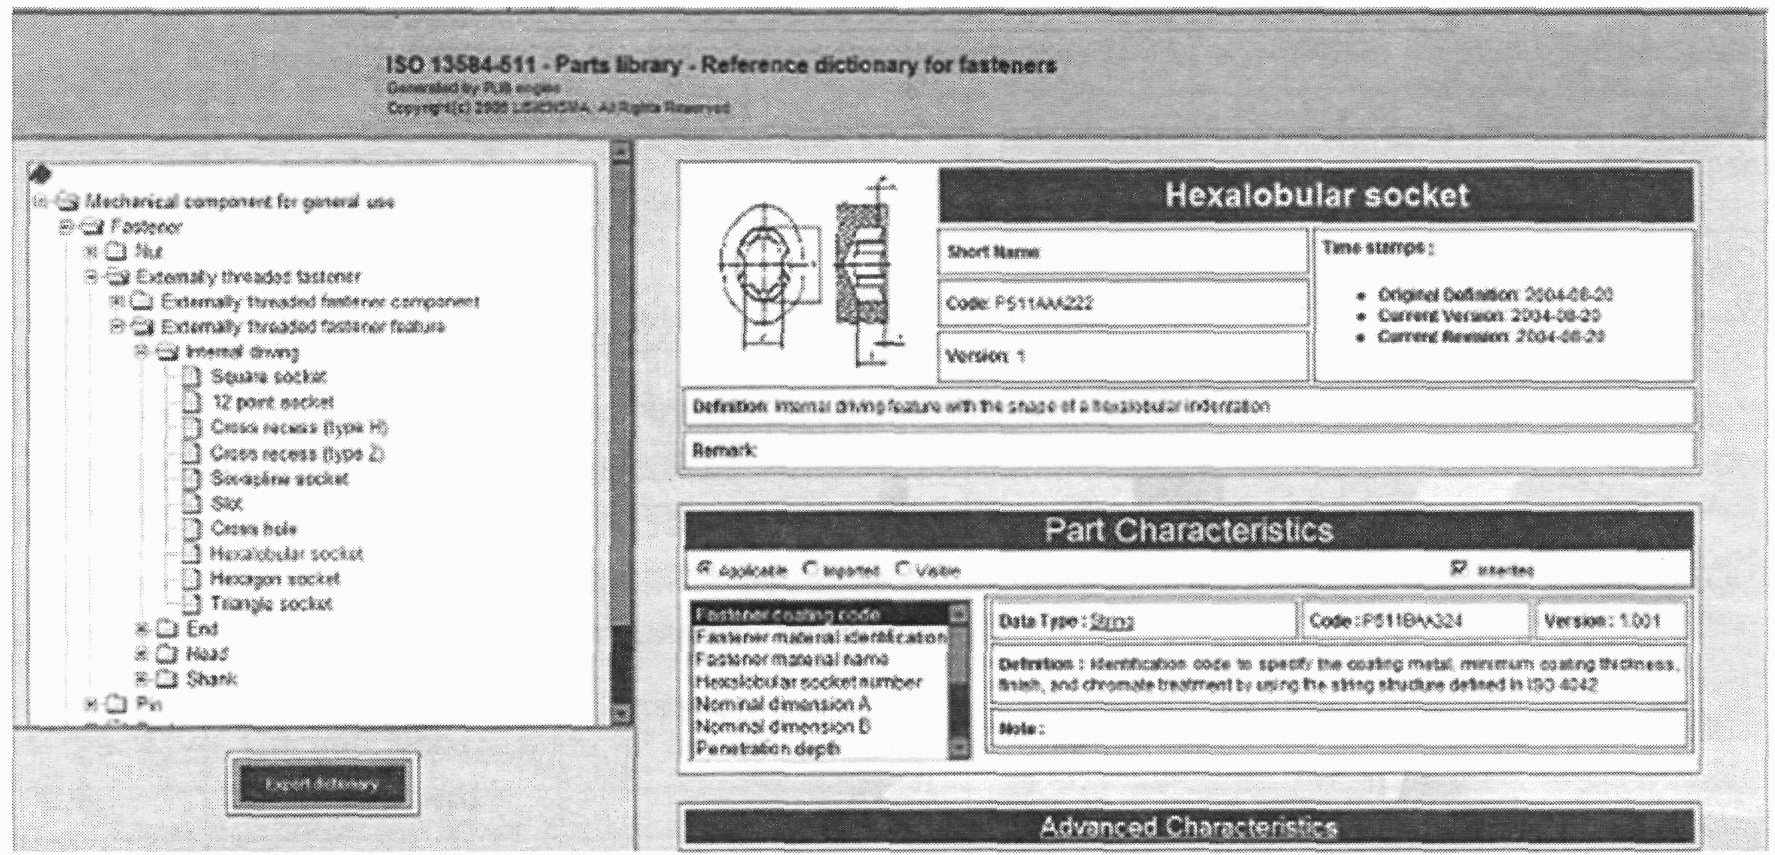Click the Nut folder icon

pos(117,251)
